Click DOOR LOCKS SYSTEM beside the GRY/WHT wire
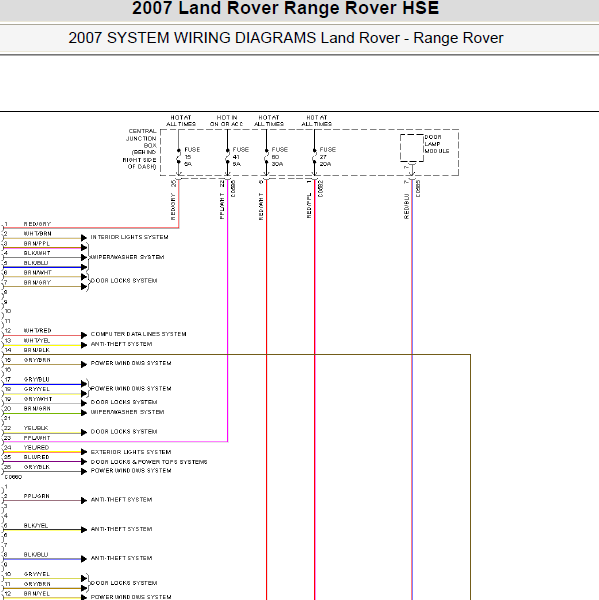The width and height of the screenshot is (599, 600). [x=124, y=402]
